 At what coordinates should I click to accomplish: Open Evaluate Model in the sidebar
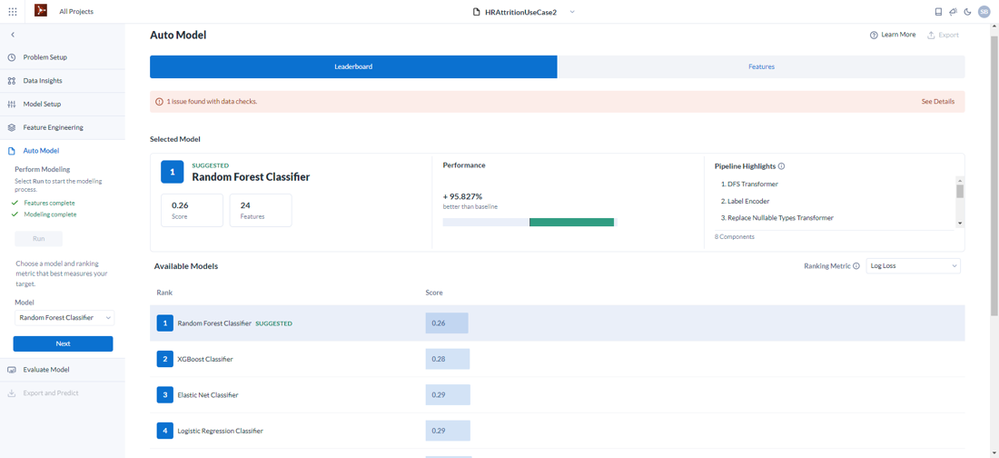coord(46,369)
